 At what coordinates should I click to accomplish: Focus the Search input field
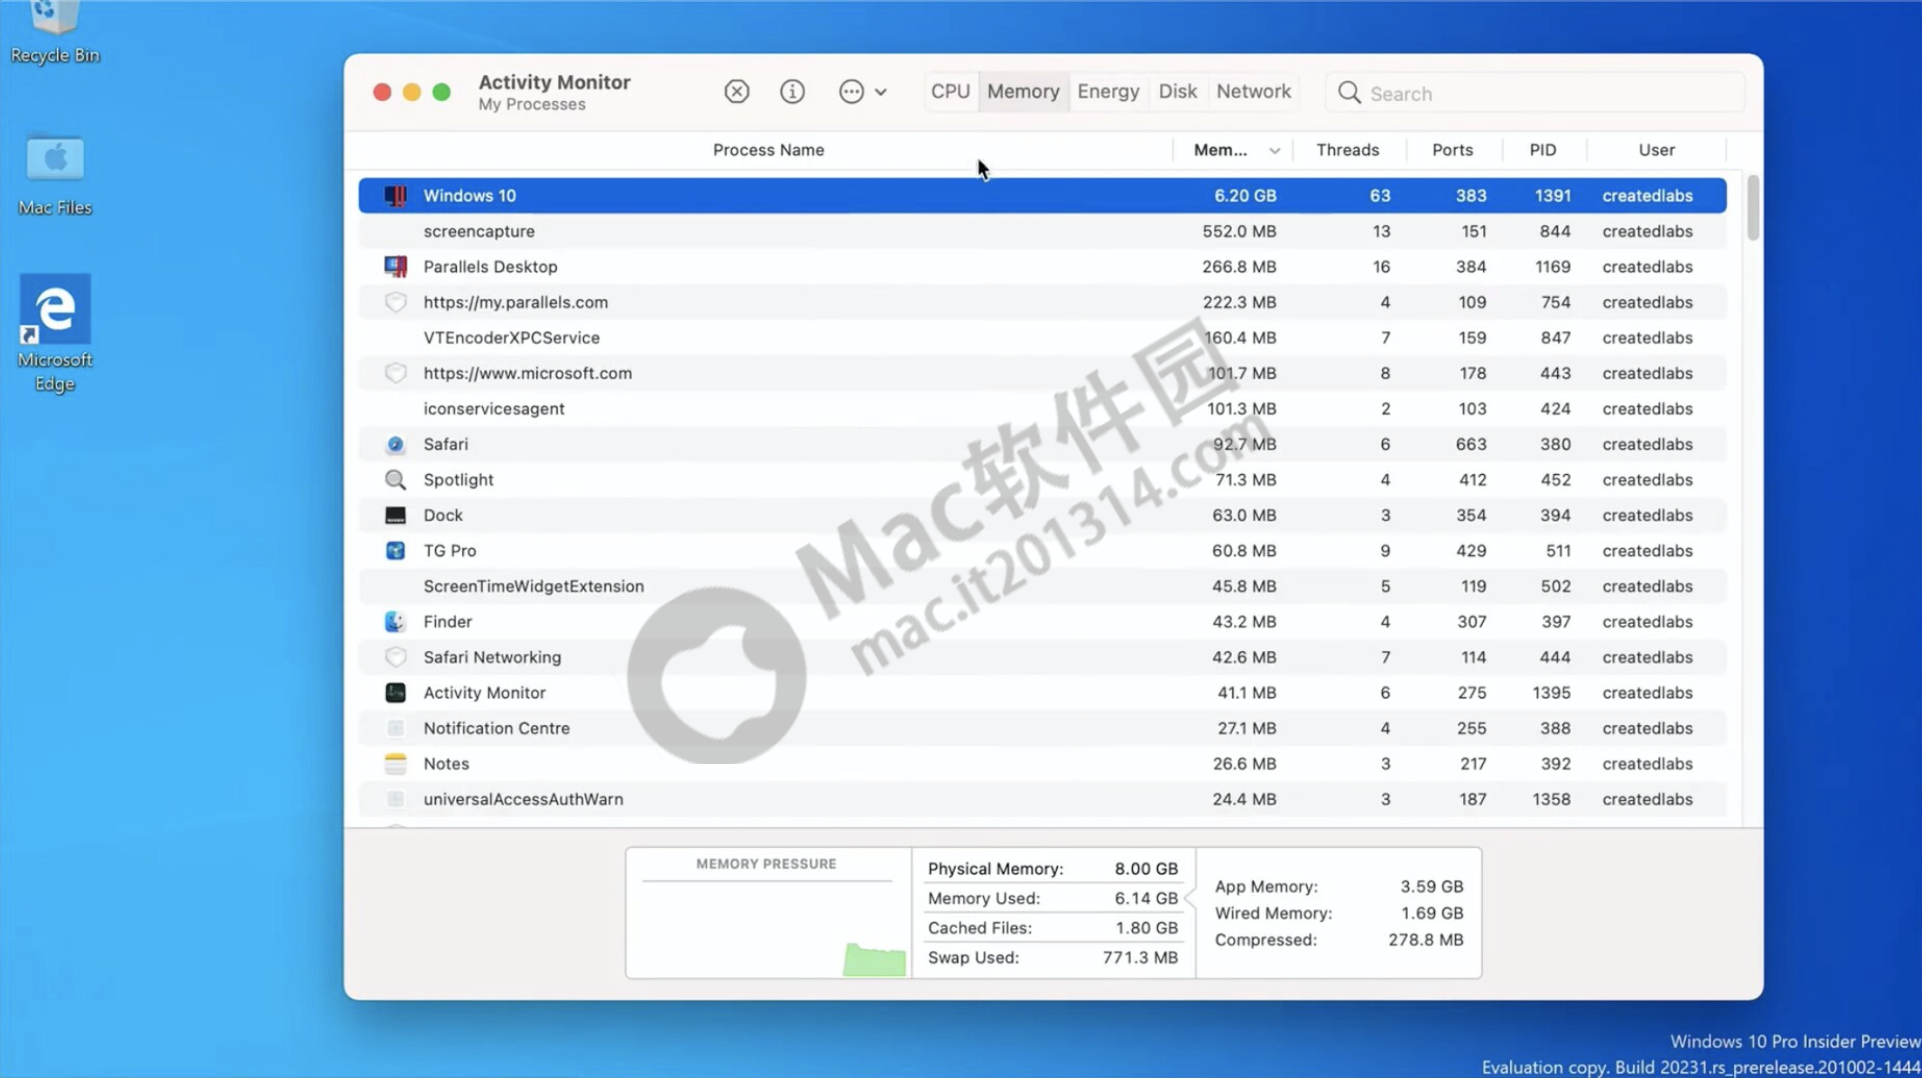click(x=1535, y=93)
